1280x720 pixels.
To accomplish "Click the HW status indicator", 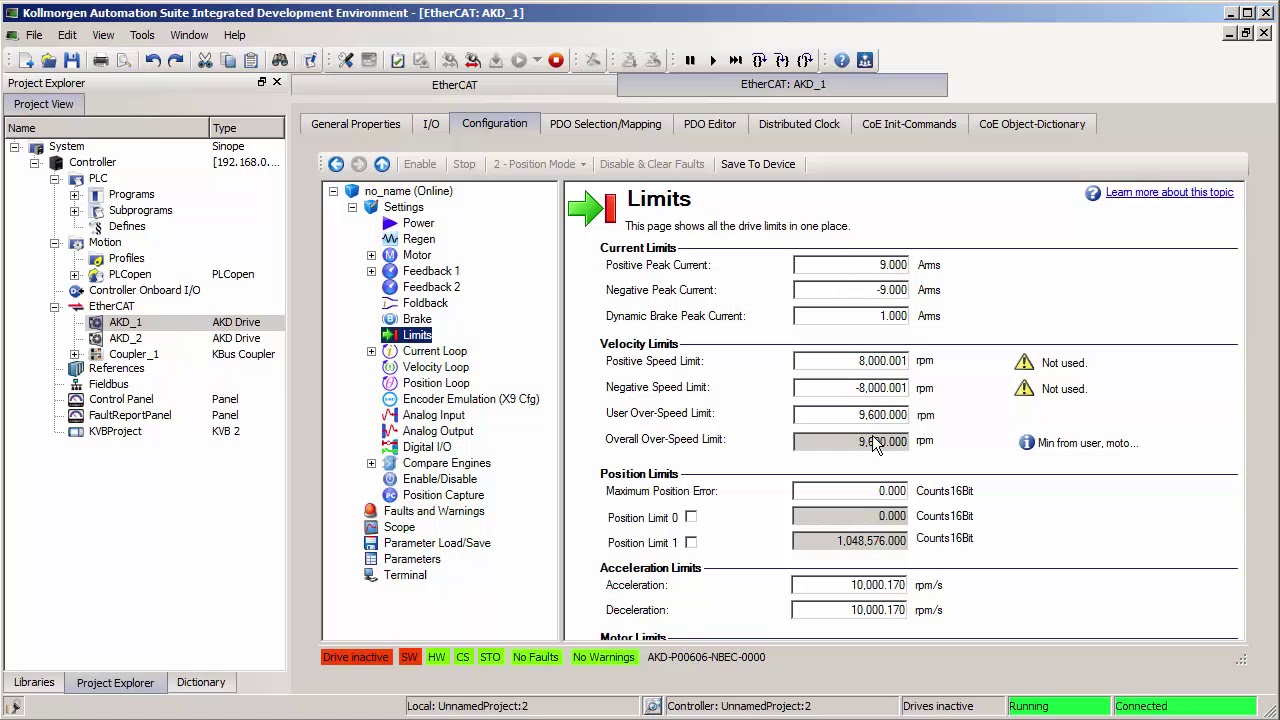I will tap(436, 657).
